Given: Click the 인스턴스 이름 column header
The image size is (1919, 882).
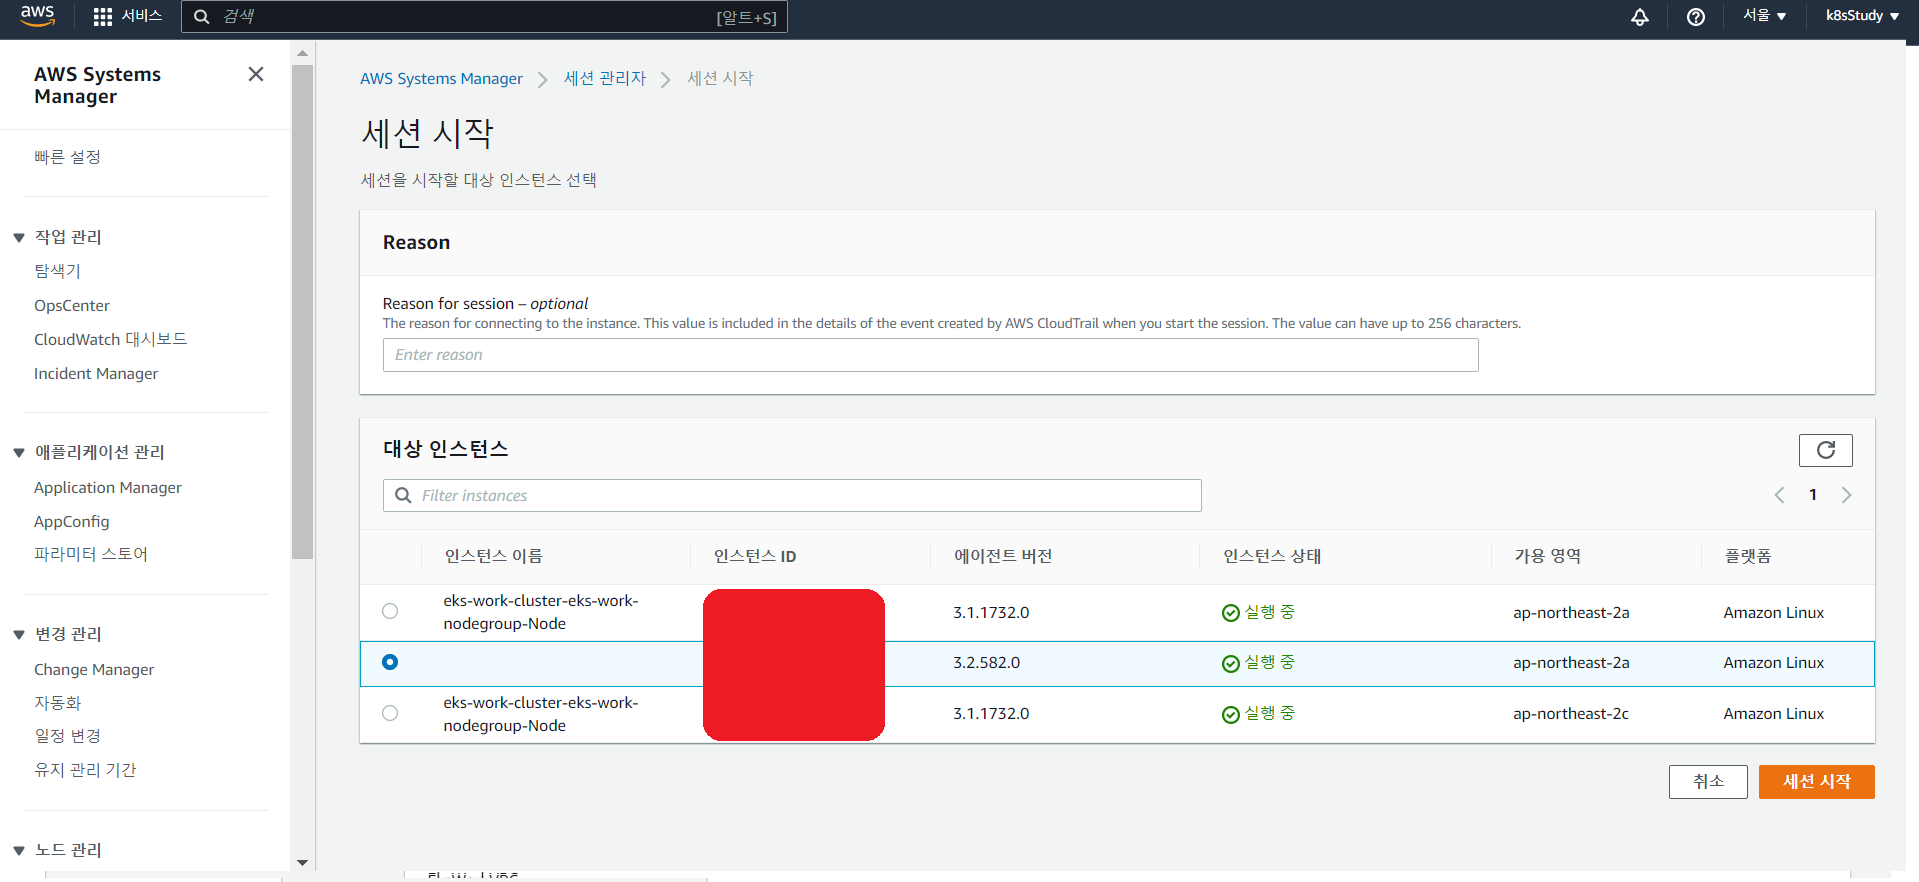Looking at the screenshot, I should [494, 556].
